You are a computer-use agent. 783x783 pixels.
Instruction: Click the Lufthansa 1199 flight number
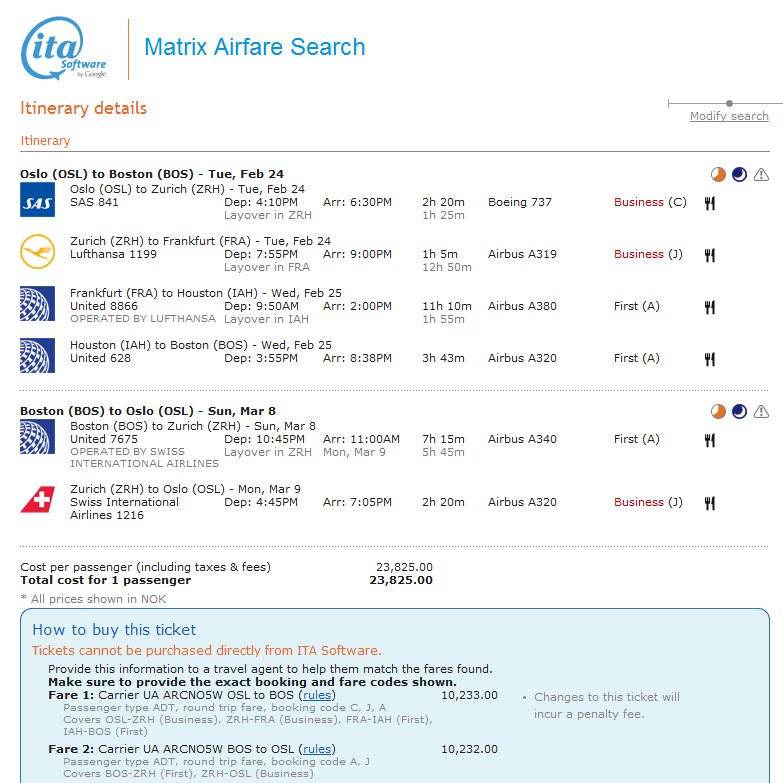[x=113, y=254]
